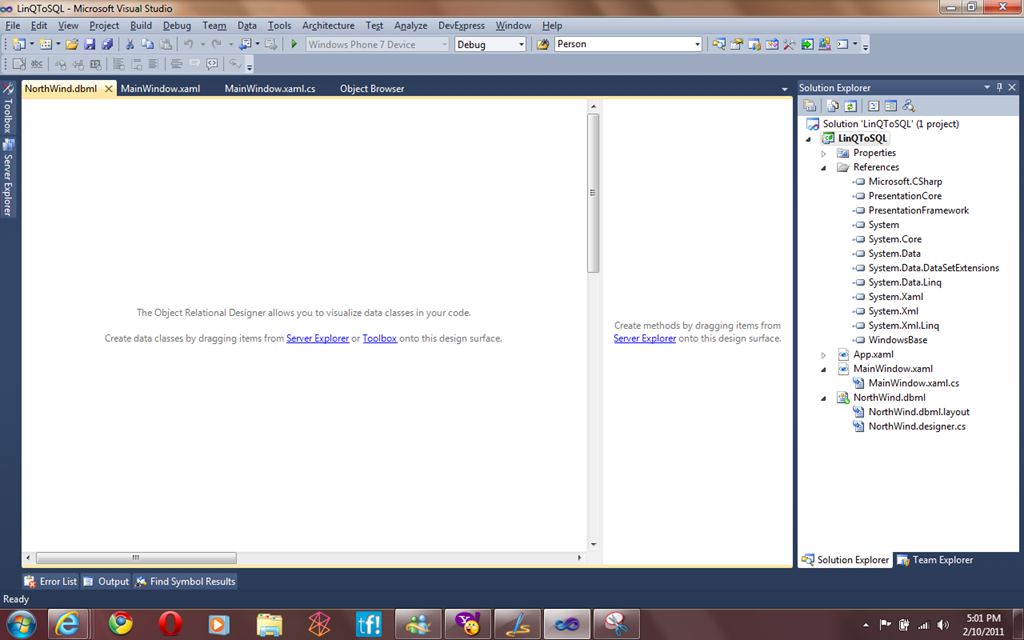Screen dimensions: 1024x640
Task: Open the Toolbox hammer-and-wrench toolbar icon
Action: point(789,44)
